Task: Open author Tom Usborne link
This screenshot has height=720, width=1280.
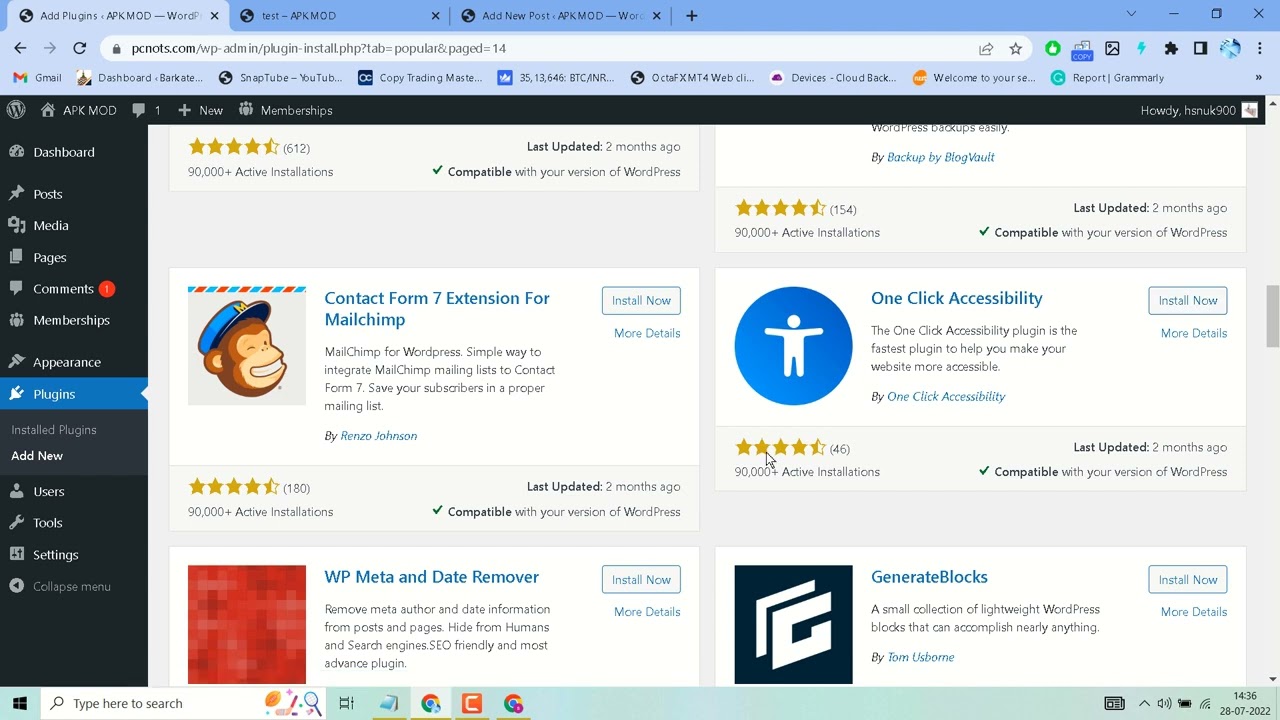Action: [921, 658]
